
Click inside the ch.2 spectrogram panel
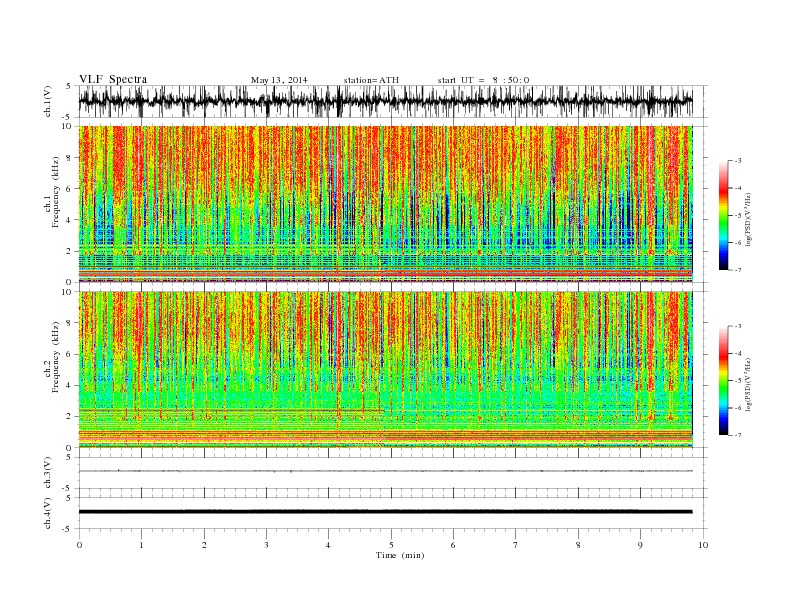[x=385, y=370]
